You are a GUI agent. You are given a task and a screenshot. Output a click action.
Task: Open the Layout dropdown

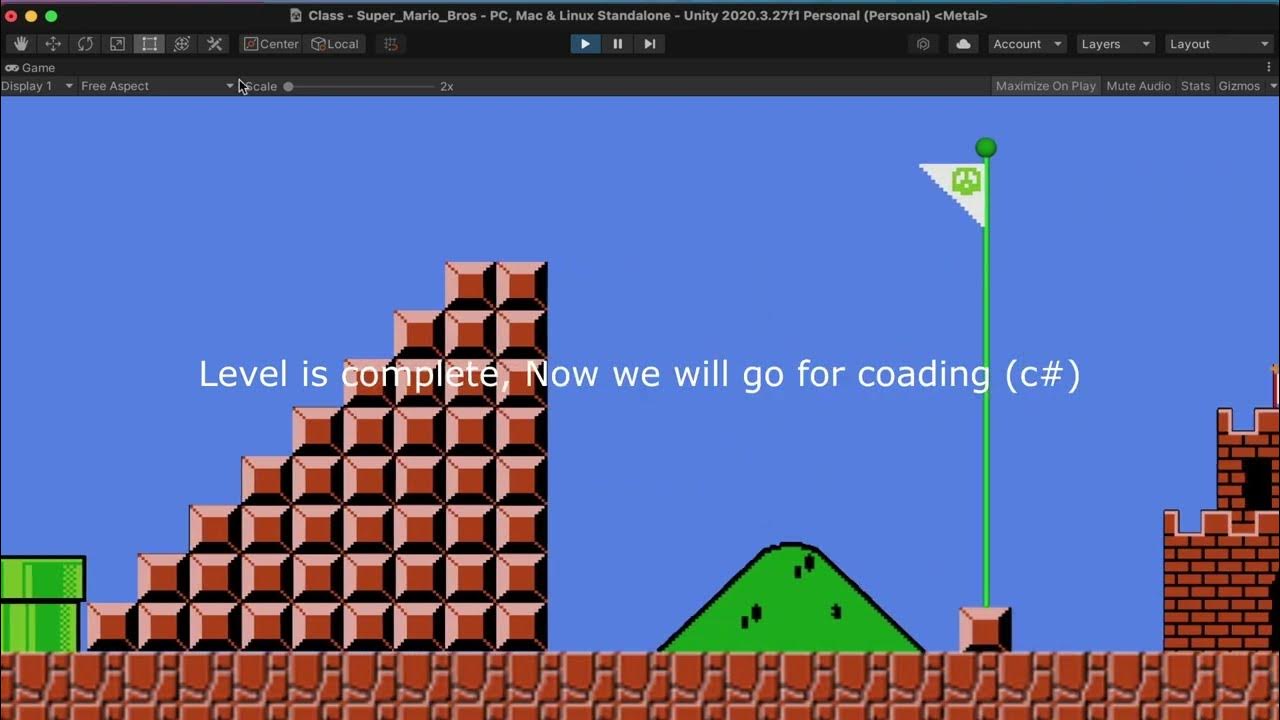point(1219,44)
